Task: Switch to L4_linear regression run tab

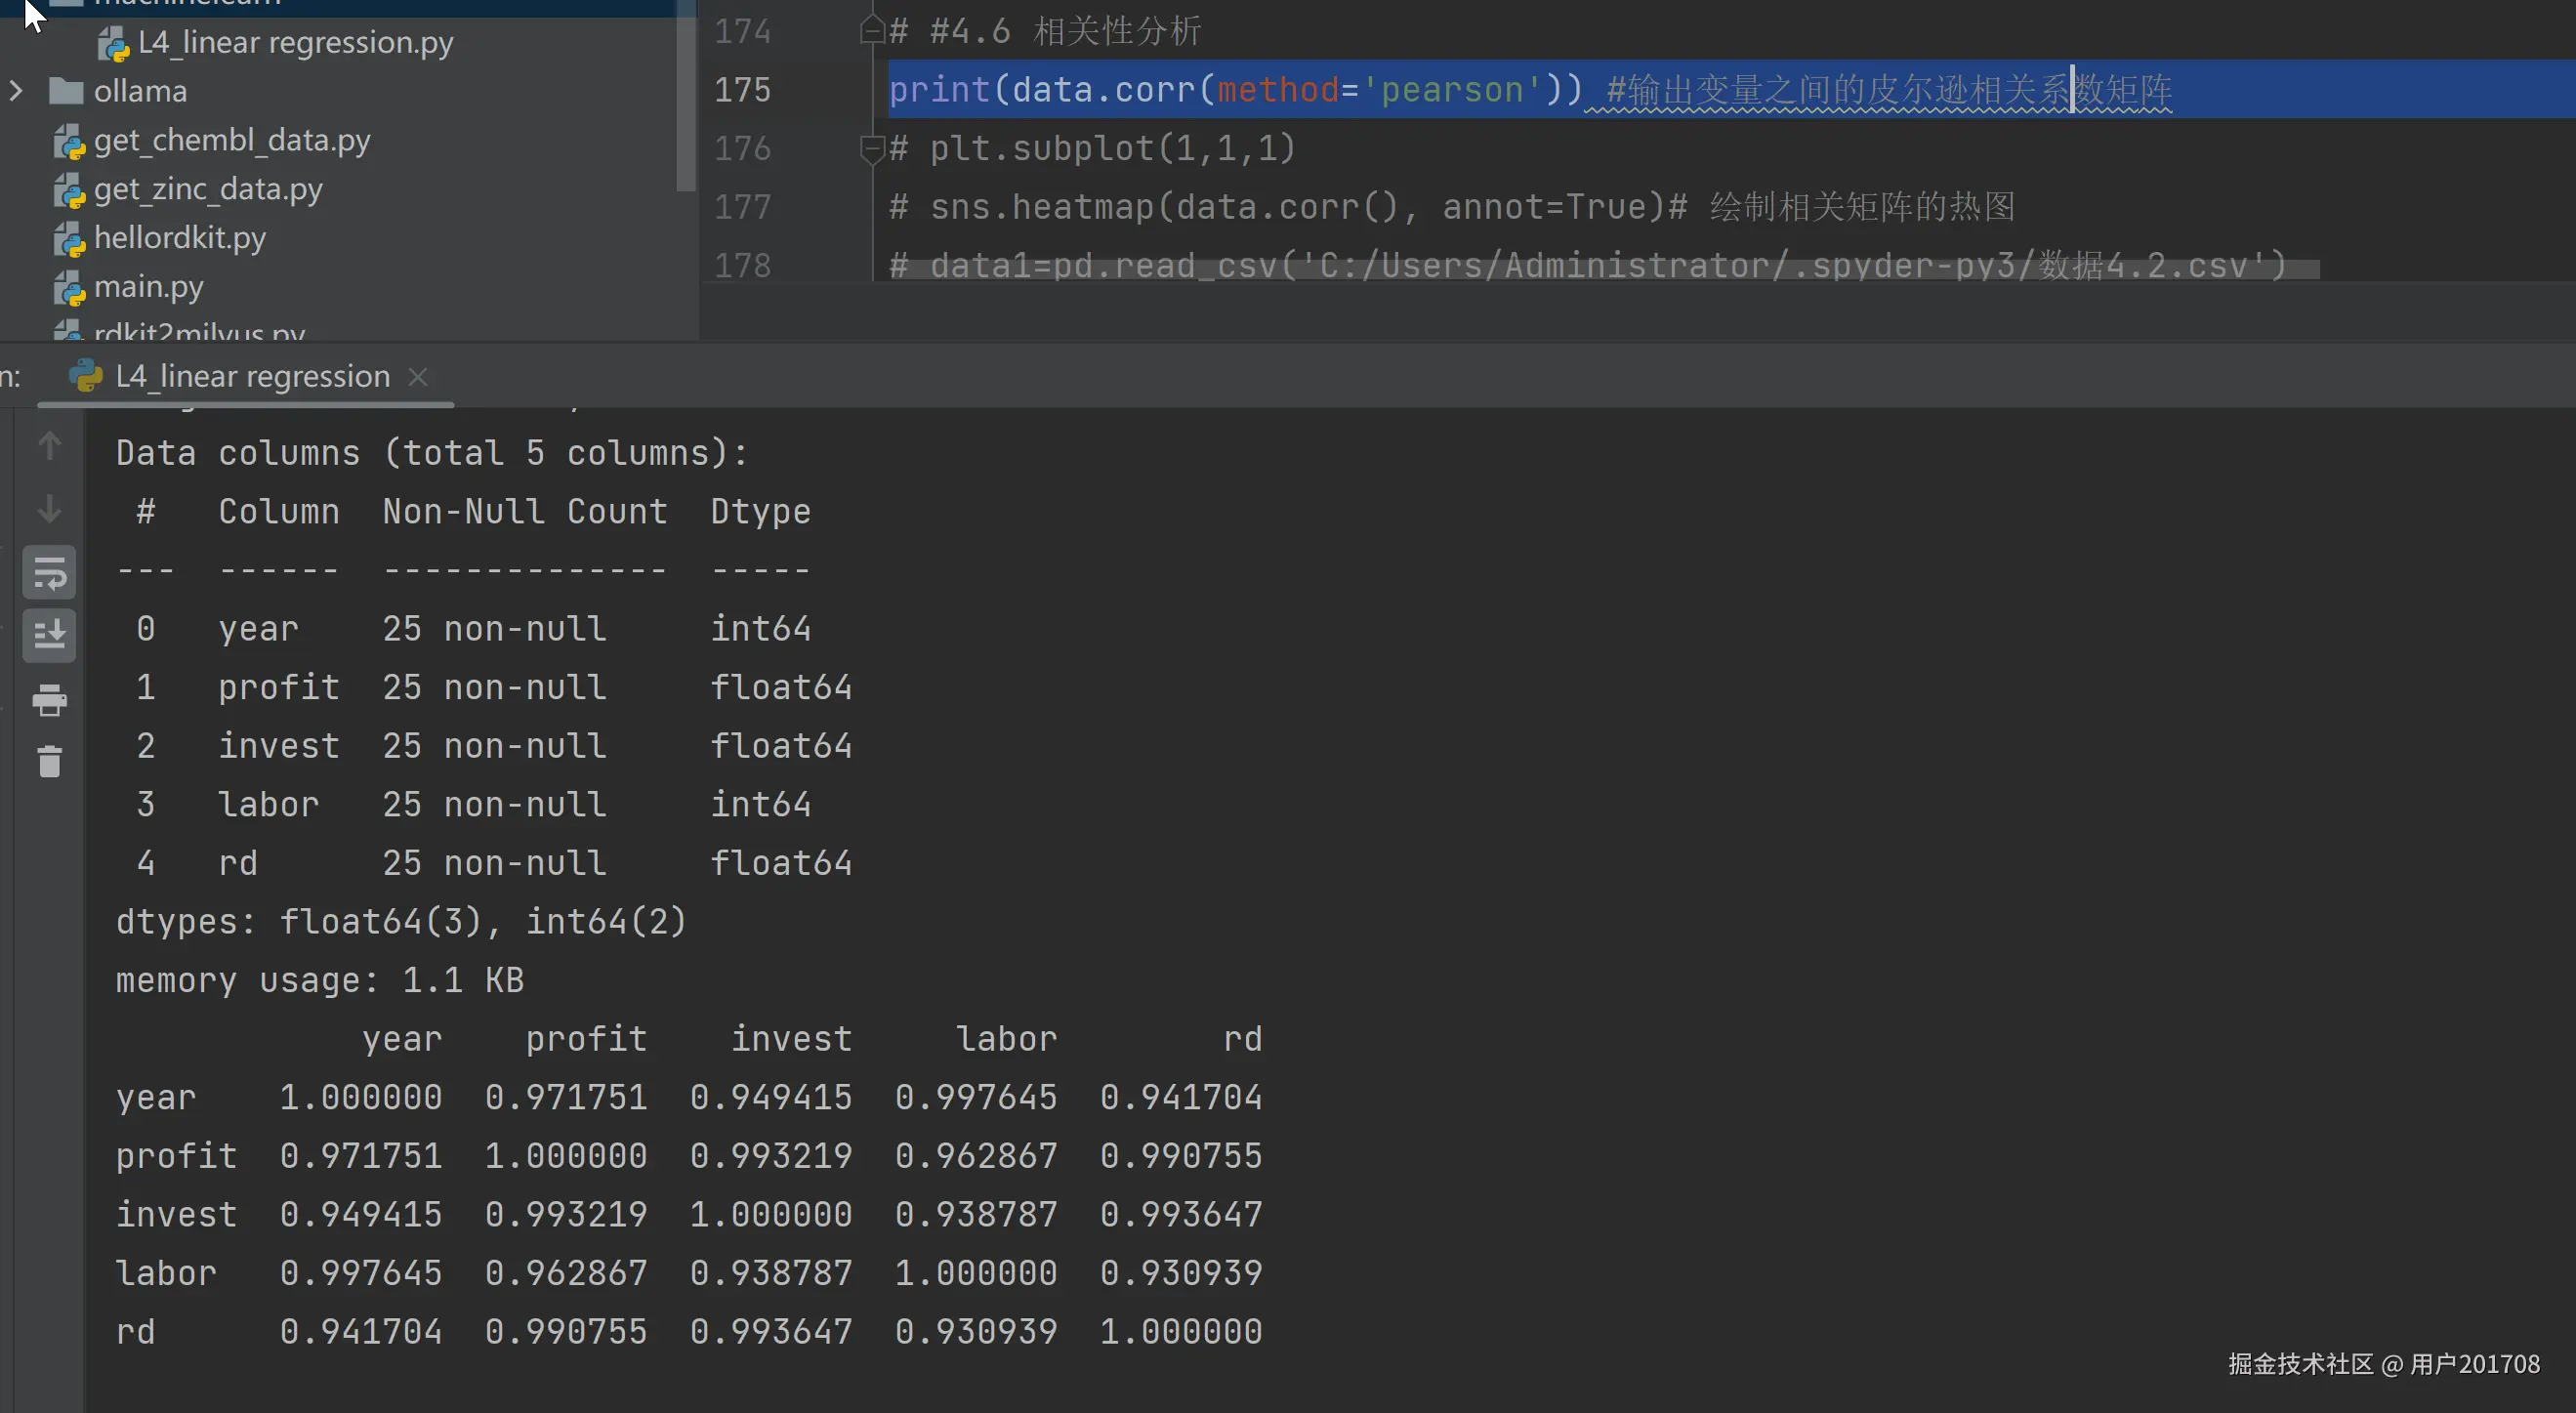Action: (251, 377)
